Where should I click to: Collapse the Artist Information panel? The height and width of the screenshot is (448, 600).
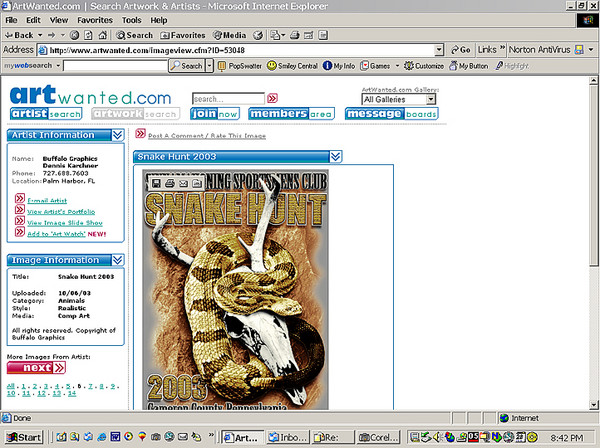coord(117,135)
